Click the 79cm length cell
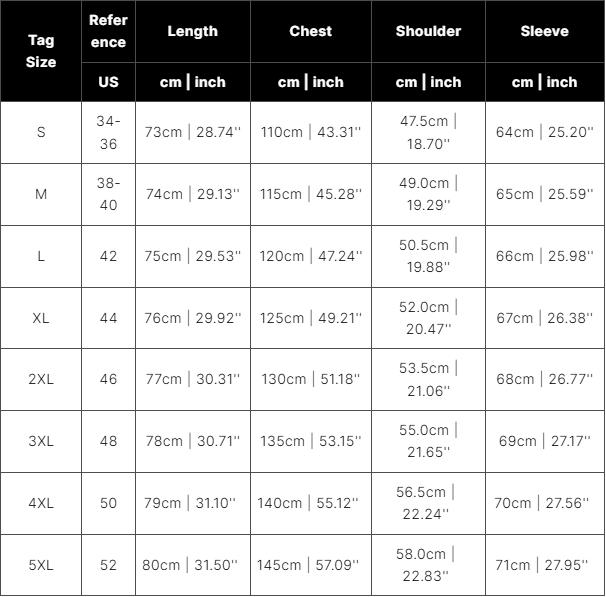606x597 pixels. pyautogui.click(x=192, y=503)
